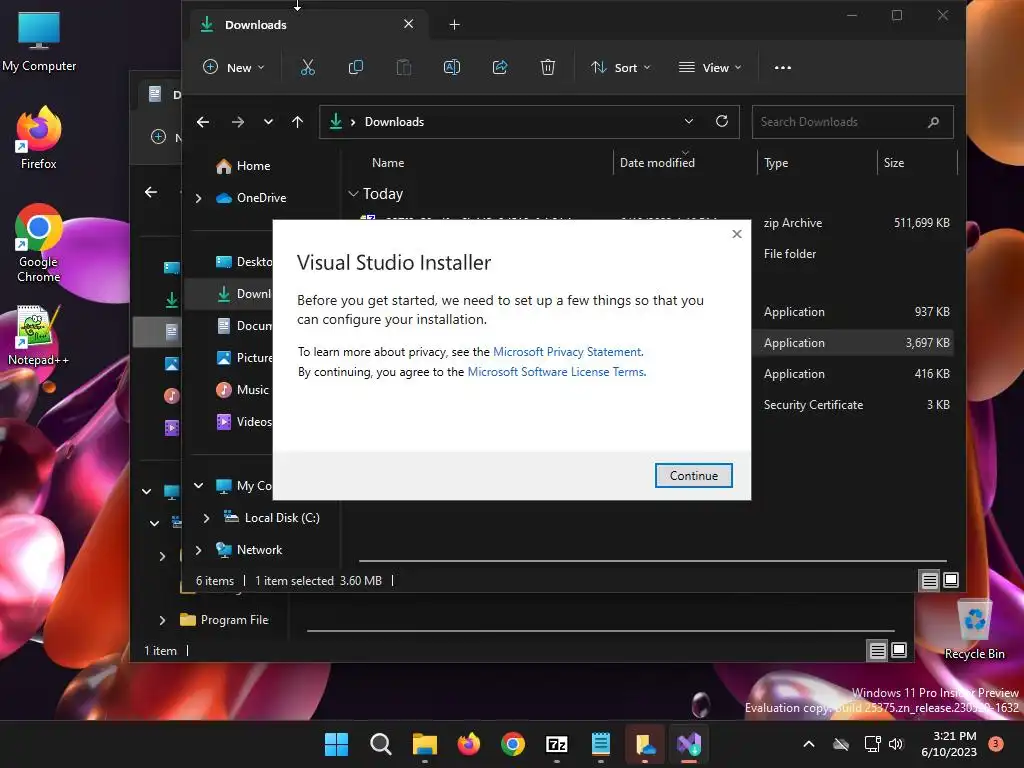The width and height of the screenshot is (1024, 768).
Task: Select Videos in navigation pane
Action: [244, 422]
